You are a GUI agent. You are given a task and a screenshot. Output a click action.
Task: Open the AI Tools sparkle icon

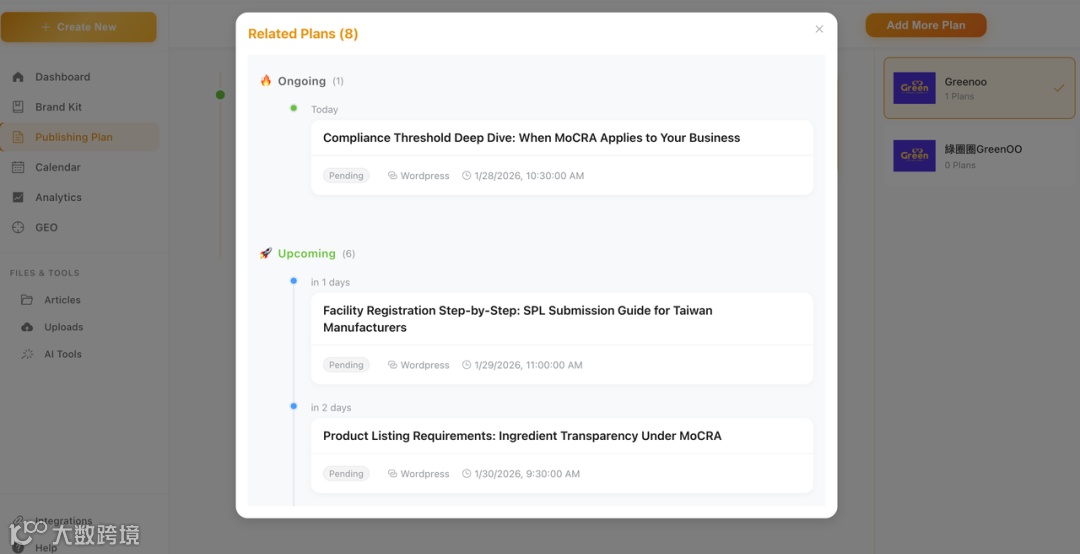click(x=27, y=354)
